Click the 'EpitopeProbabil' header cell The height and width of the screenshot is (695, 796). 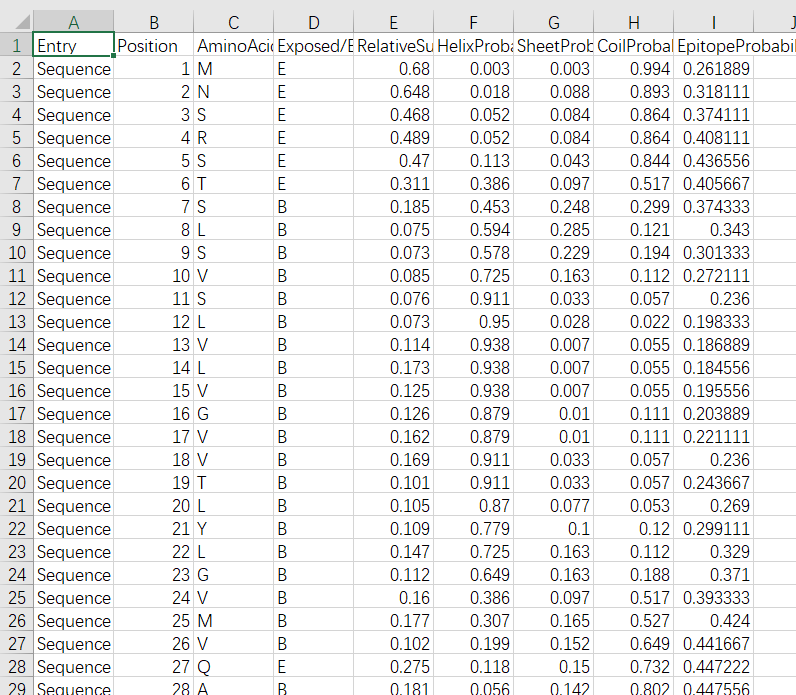(713, 46)
